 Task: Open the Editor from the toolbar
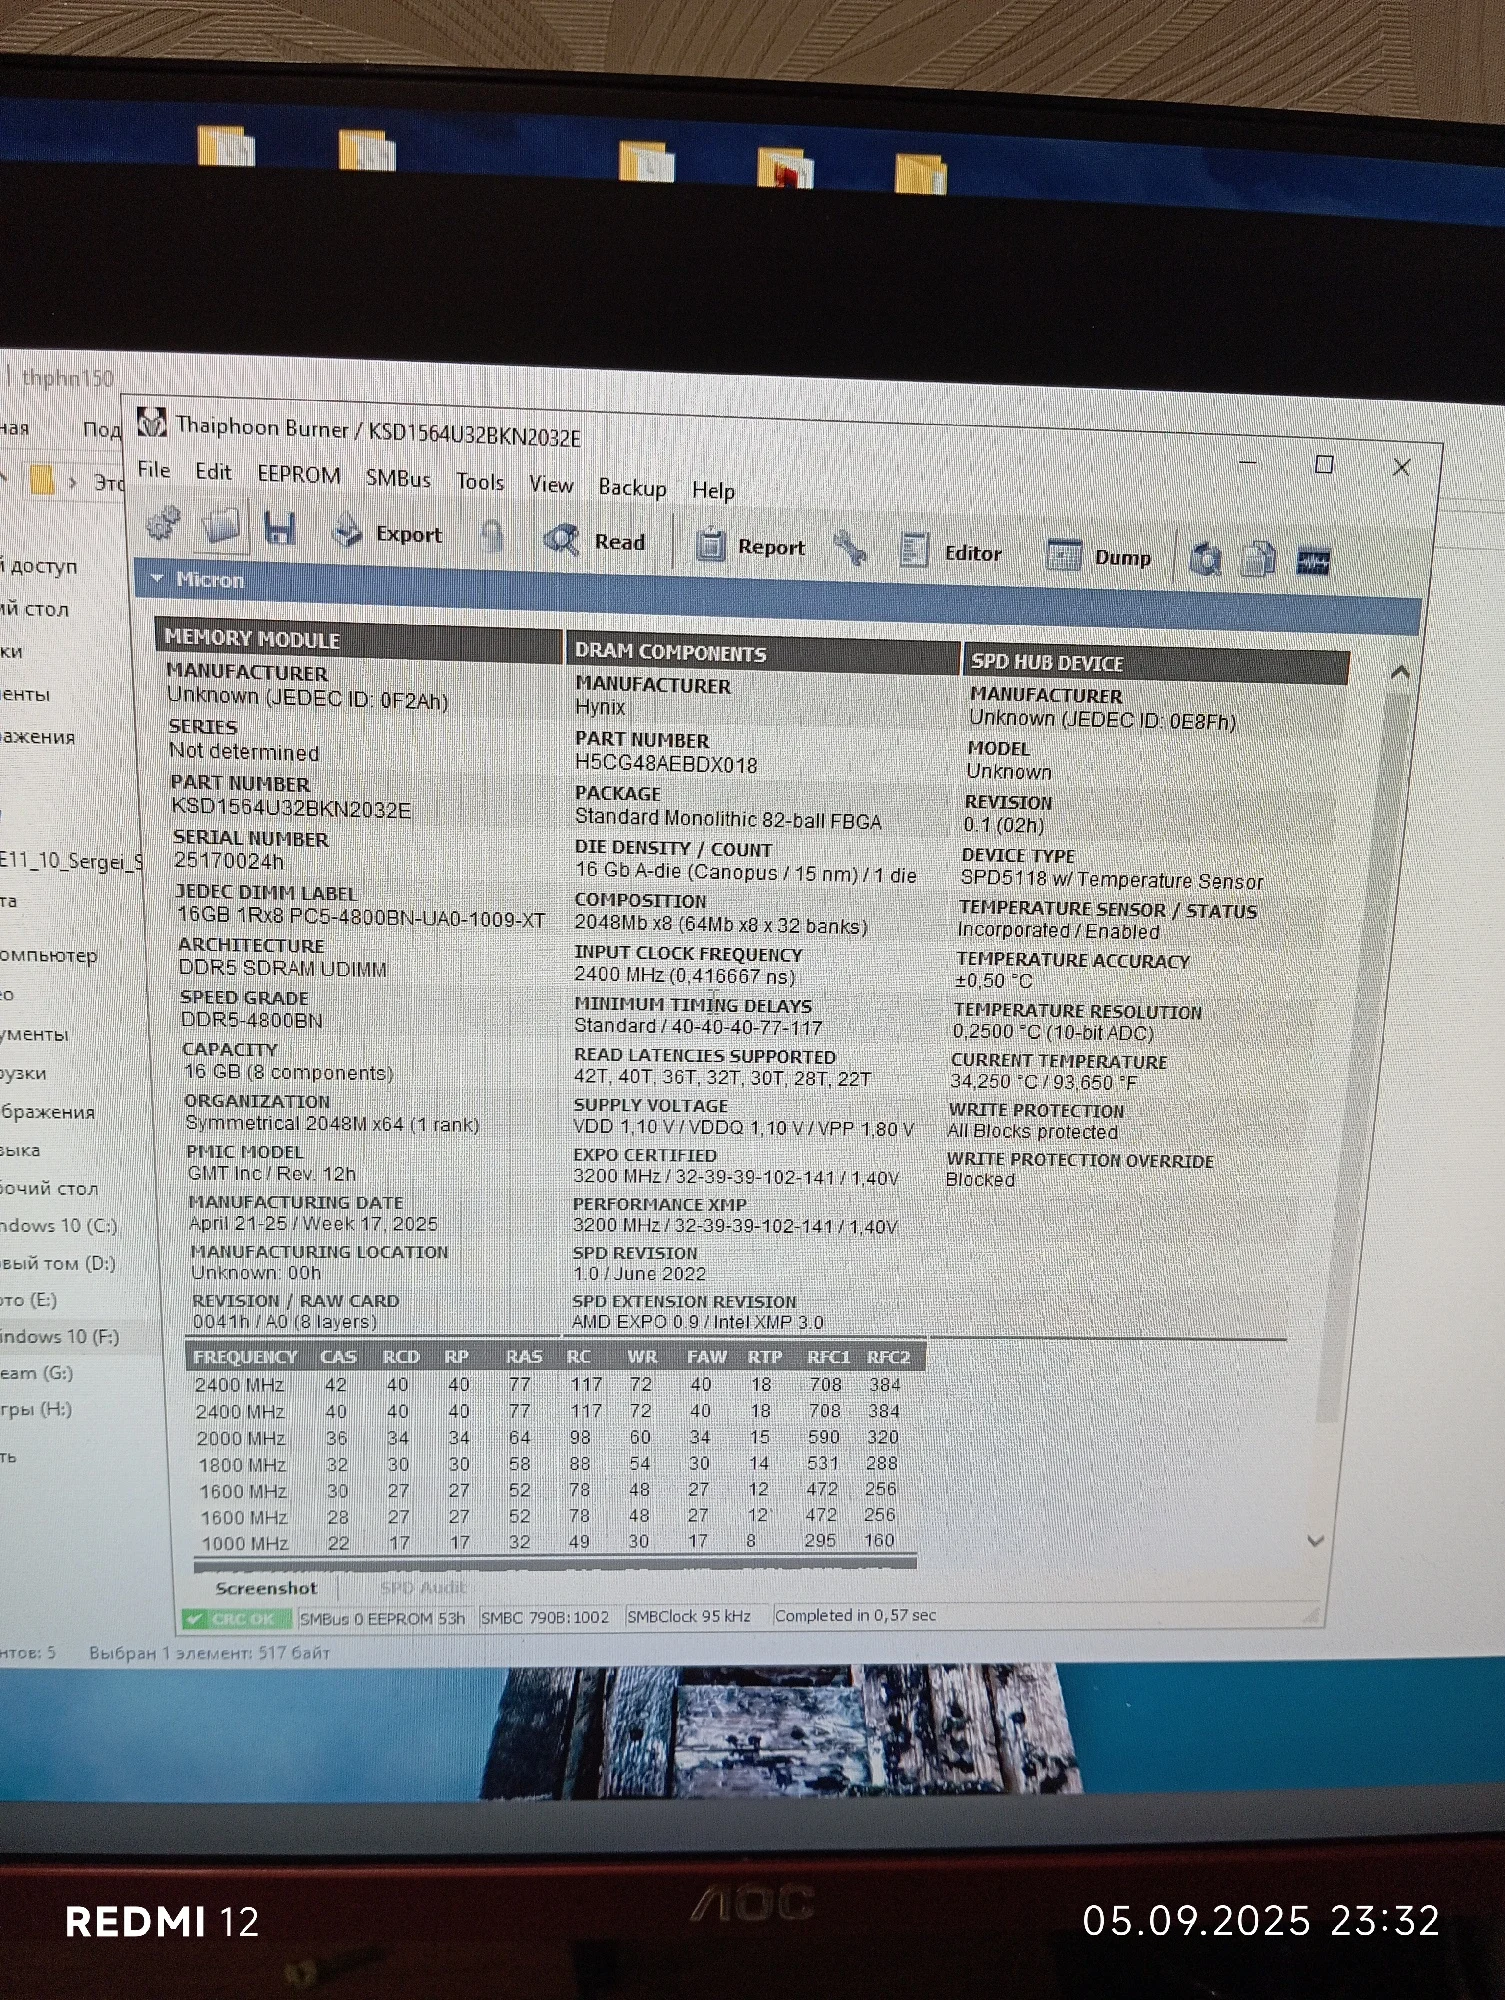(950, 552)
